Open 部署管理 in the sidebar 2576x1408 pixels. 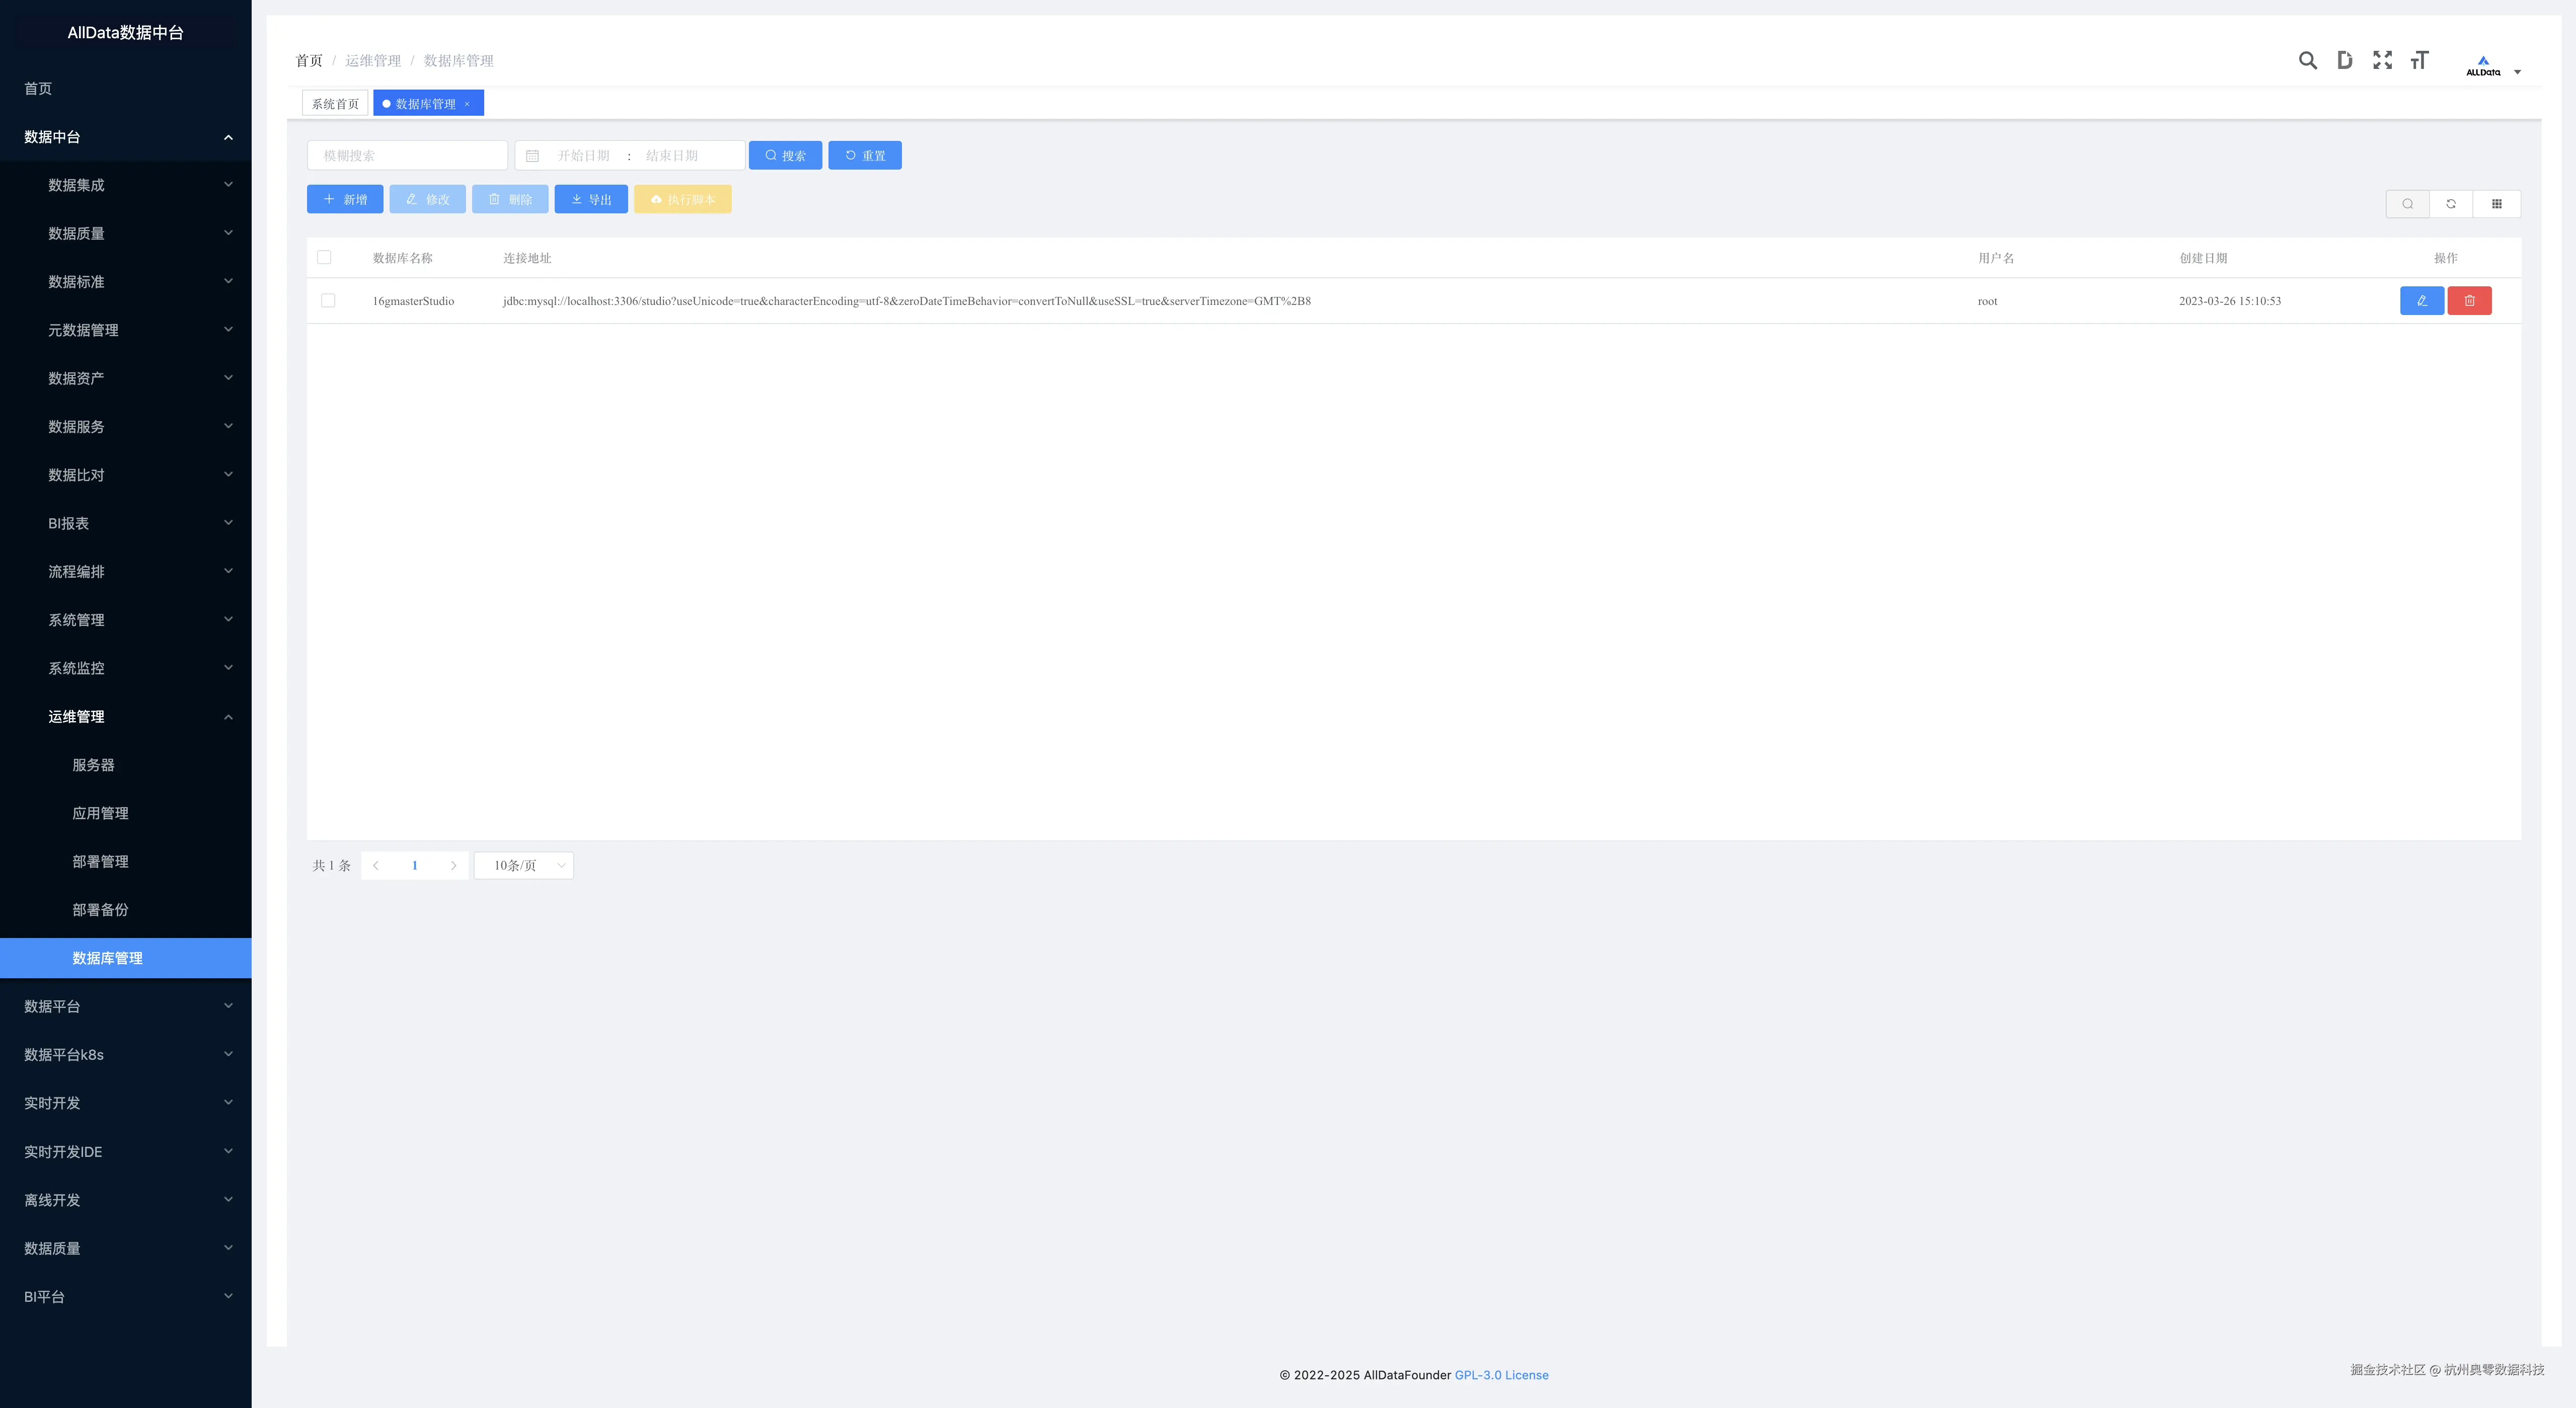click(100, 862)
